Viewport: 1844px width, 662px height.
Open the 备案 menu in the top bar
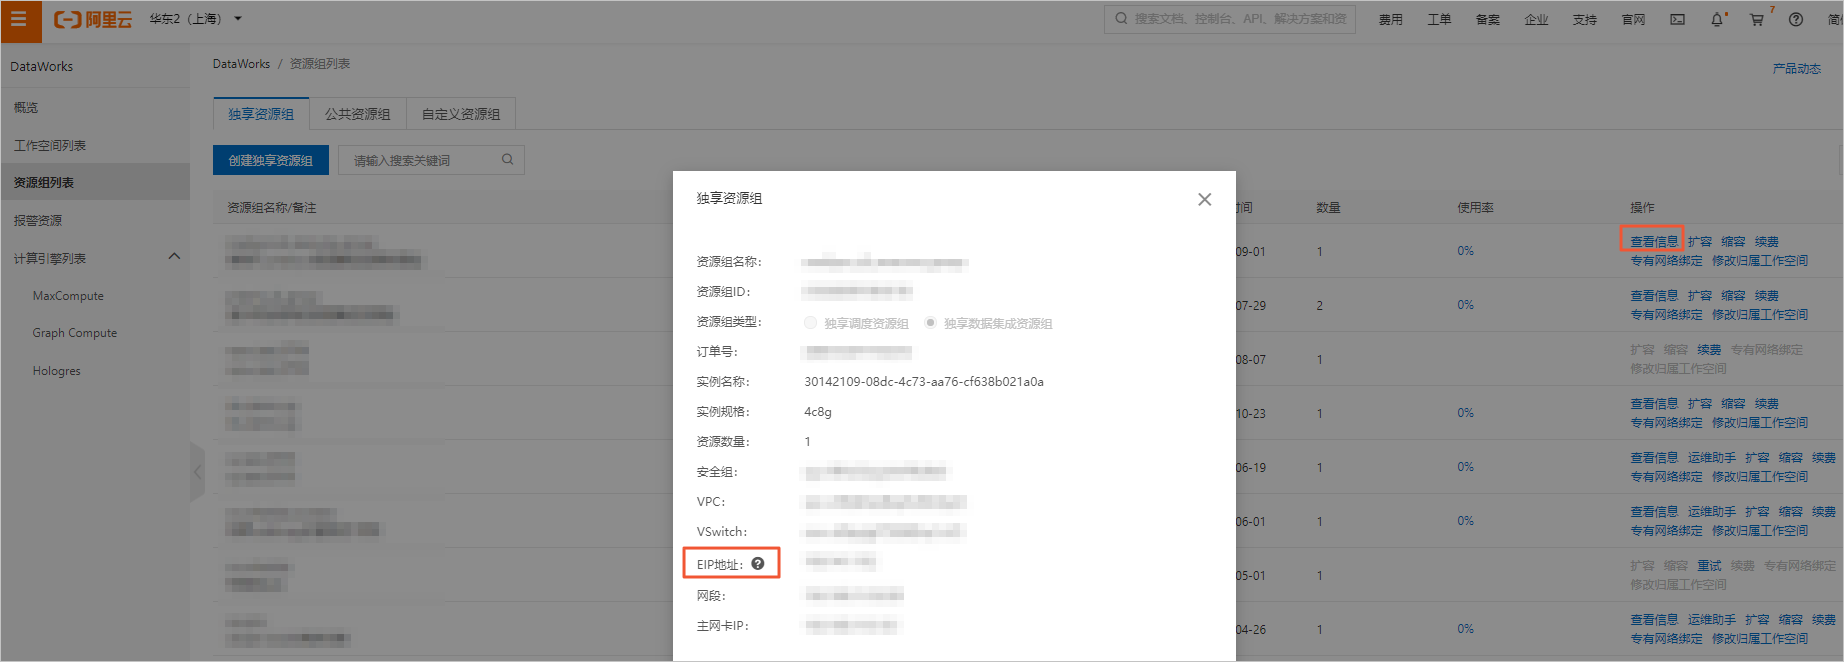click(1487, 20)
